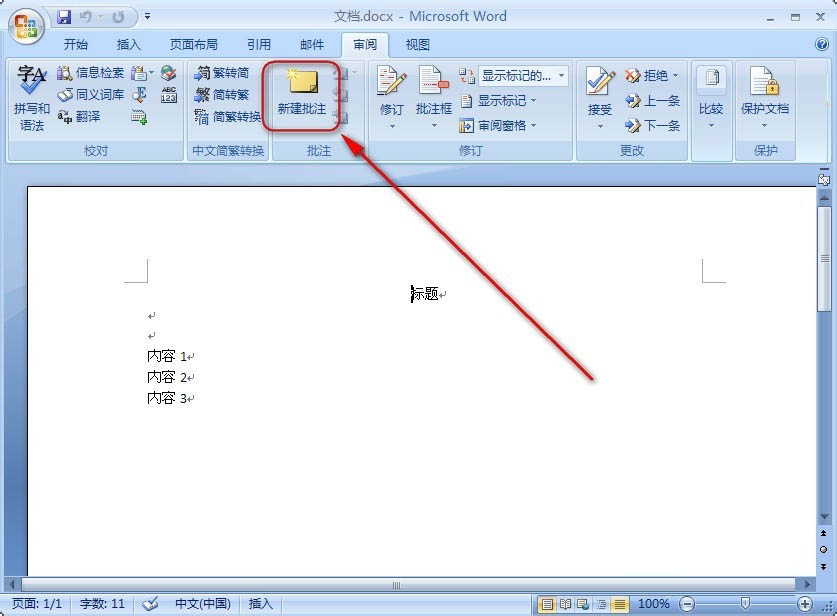Click 中文(中国) language indicator

(x=202, y=604)
